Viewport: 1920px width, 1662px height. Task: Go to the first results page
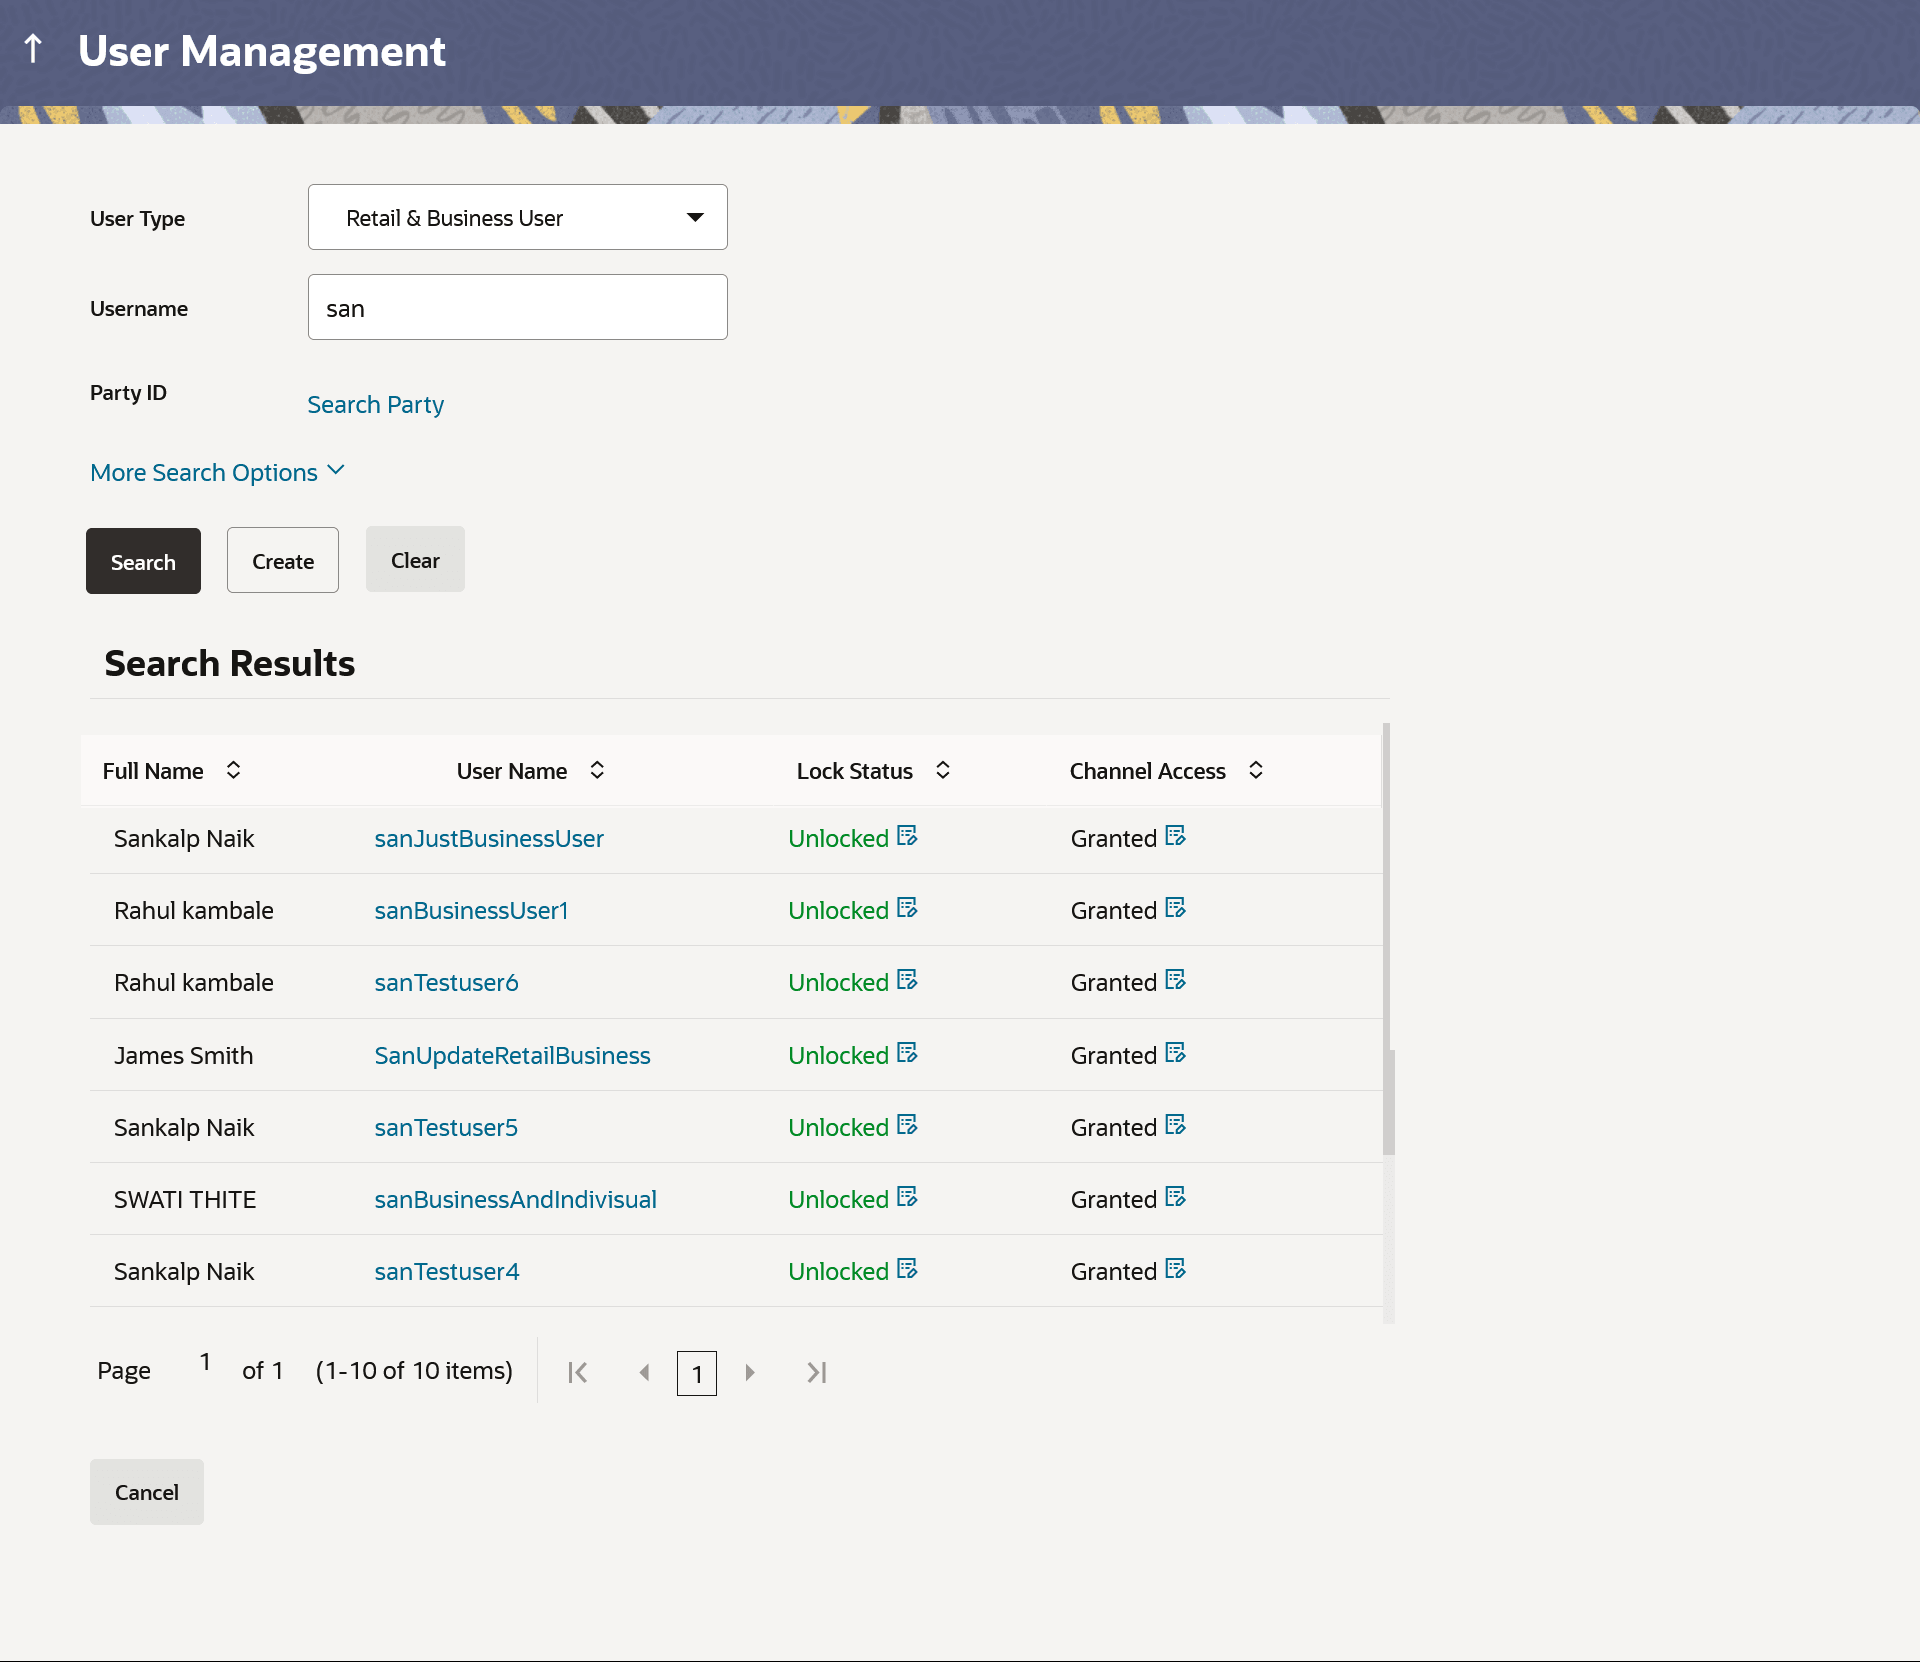(577, 1372)
